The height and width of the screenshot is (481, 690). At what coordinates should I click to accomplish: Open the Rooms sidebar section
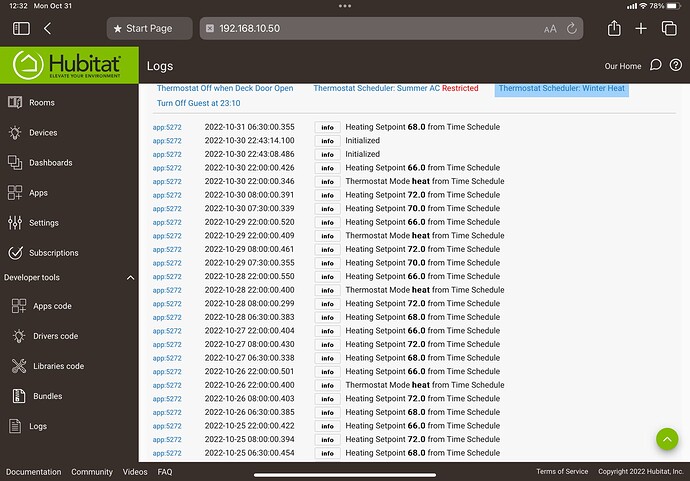(x=41, y=102)
